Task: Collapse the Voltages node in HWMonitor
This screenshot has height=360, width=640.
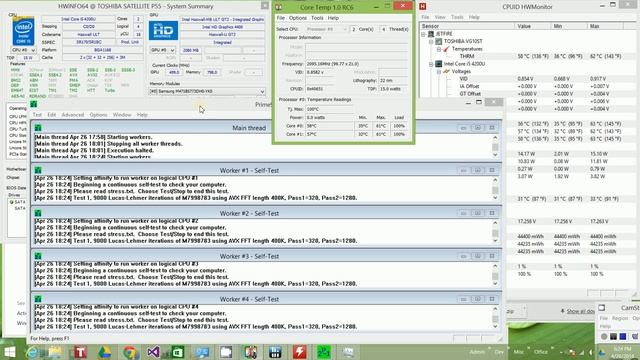Action: (439, 72)
